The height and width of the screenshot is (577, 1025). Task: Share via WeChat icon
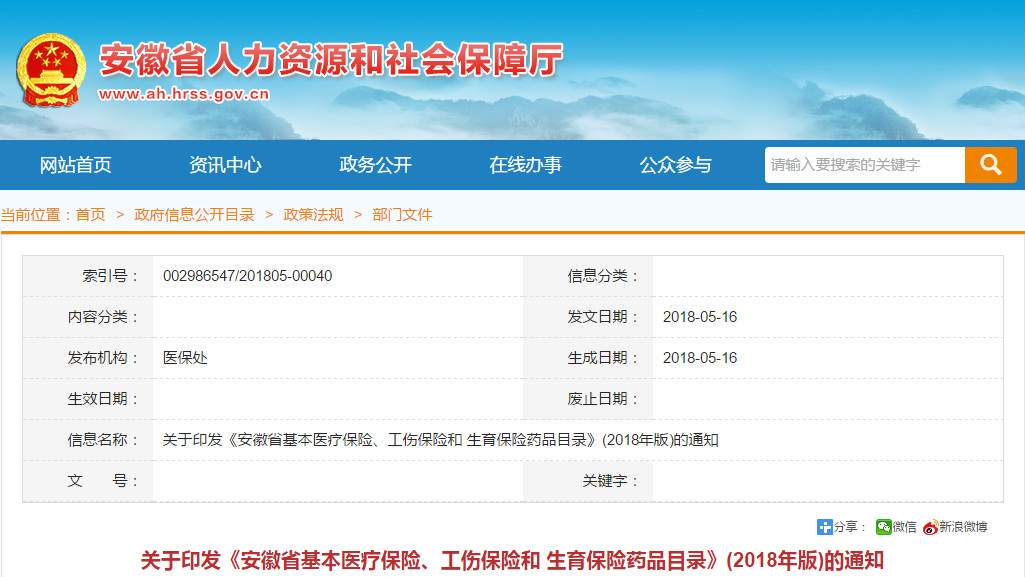(x=884, y=527)
